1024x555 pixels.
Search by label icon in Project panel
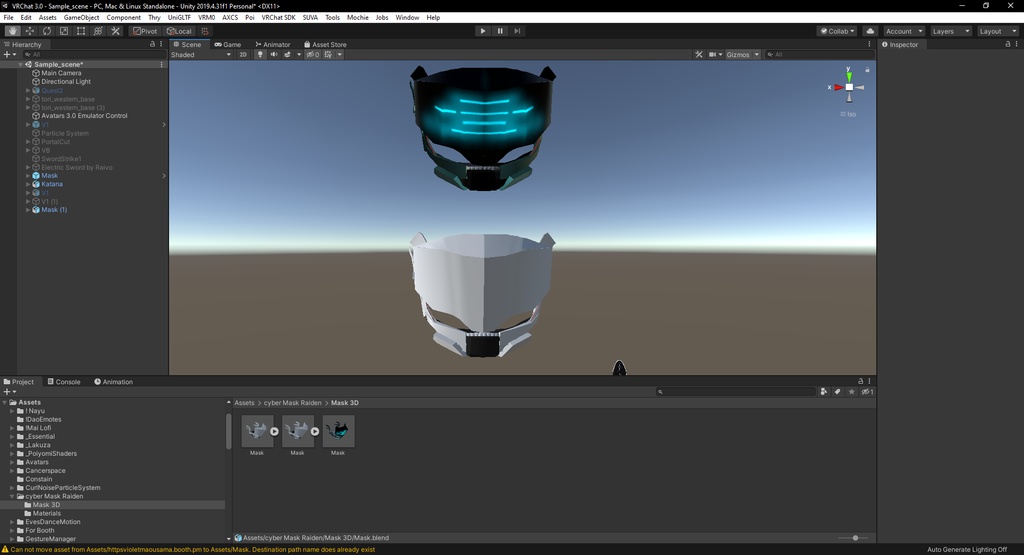[x=838, y=392]
